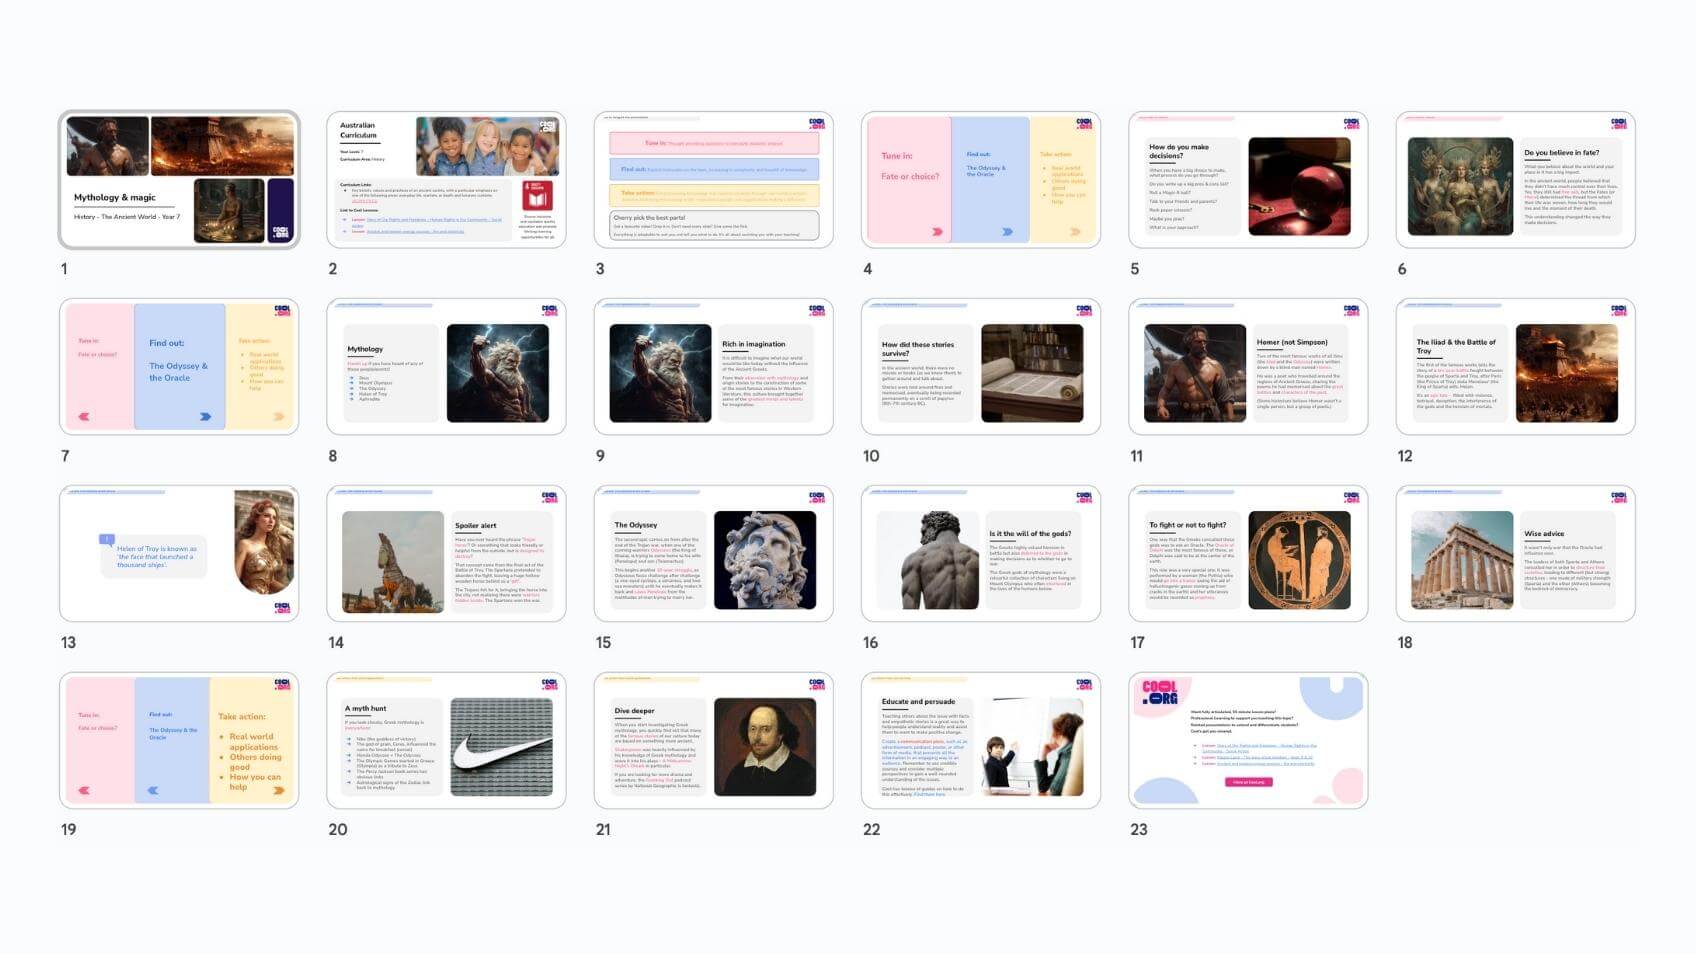Viewport: 1696px width, 954px height.
Task: Click the Cool.org logo on title slide
Action: (280, 230)
